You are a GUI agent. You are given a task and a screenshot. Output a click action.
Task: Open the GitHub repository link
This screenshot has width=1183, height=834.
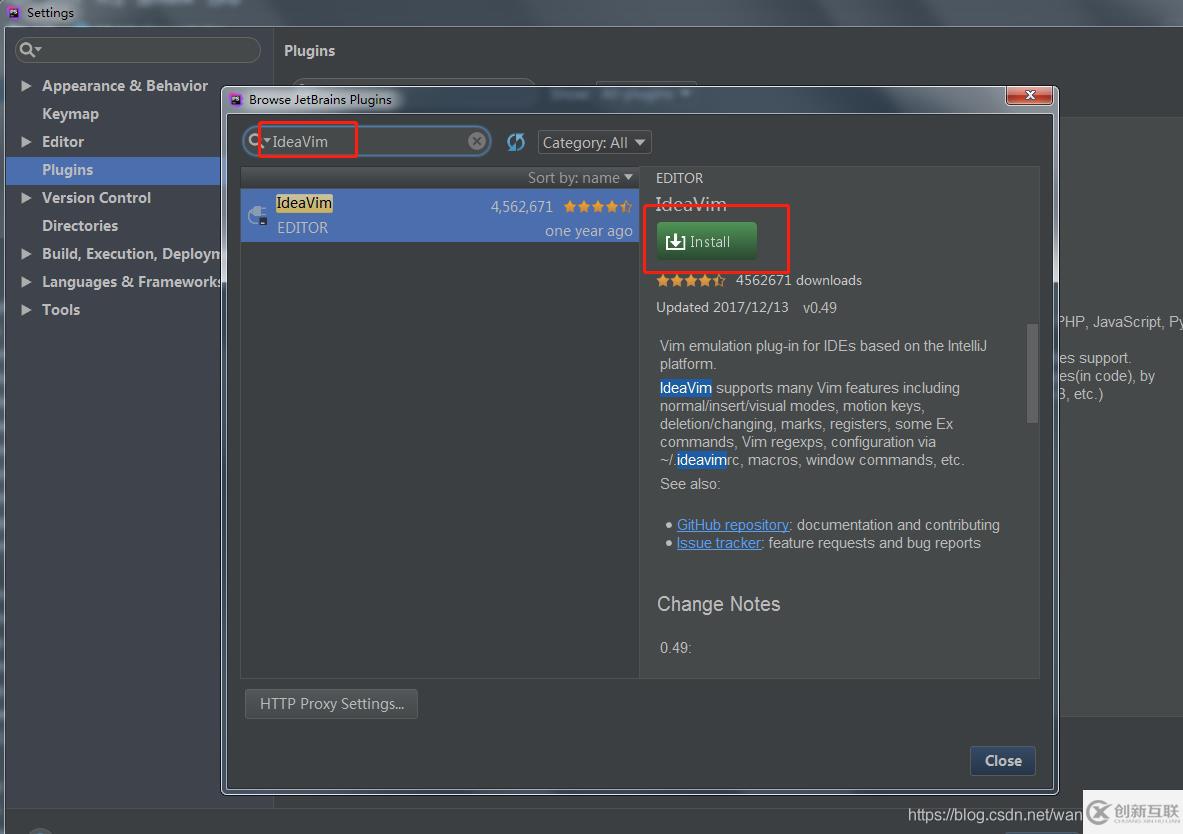[733, 525]
